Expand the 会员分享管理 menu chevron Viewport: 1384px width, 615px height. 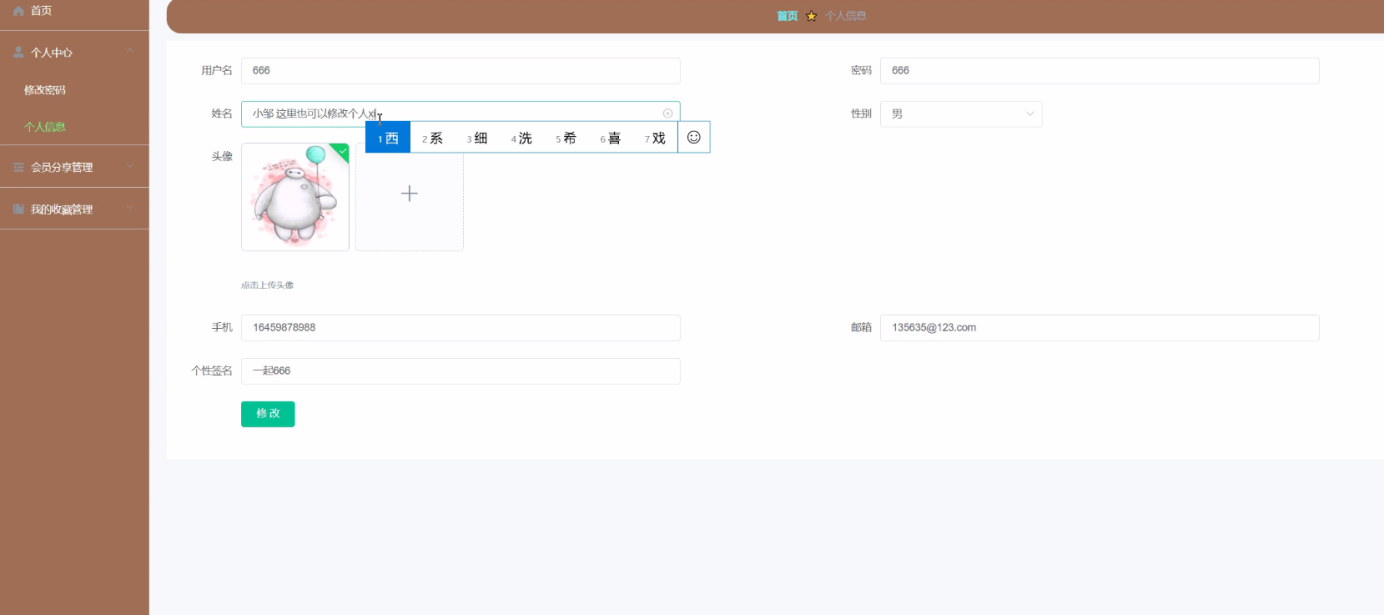pos(130,167)
